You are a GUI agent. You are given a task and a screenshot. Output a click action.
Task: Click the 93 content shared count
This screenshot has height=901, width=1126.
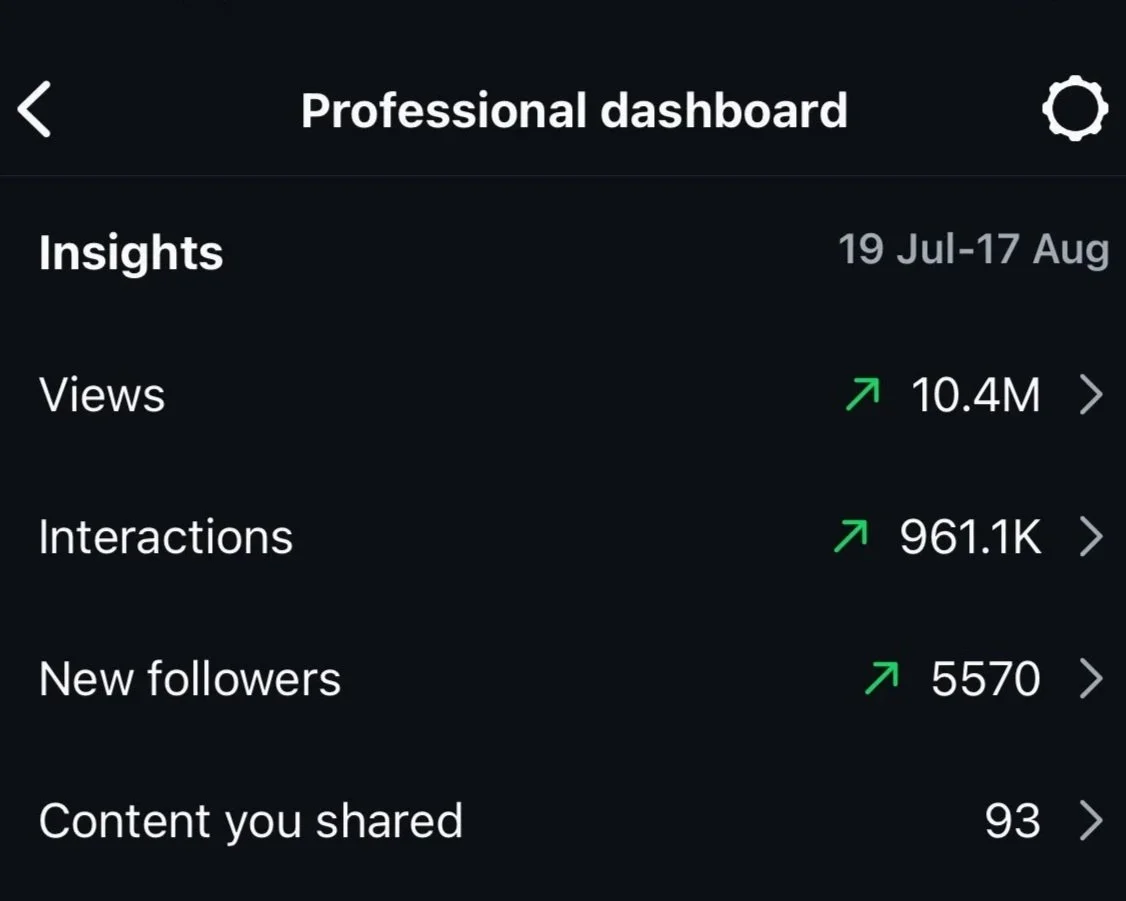(1013, 821)
